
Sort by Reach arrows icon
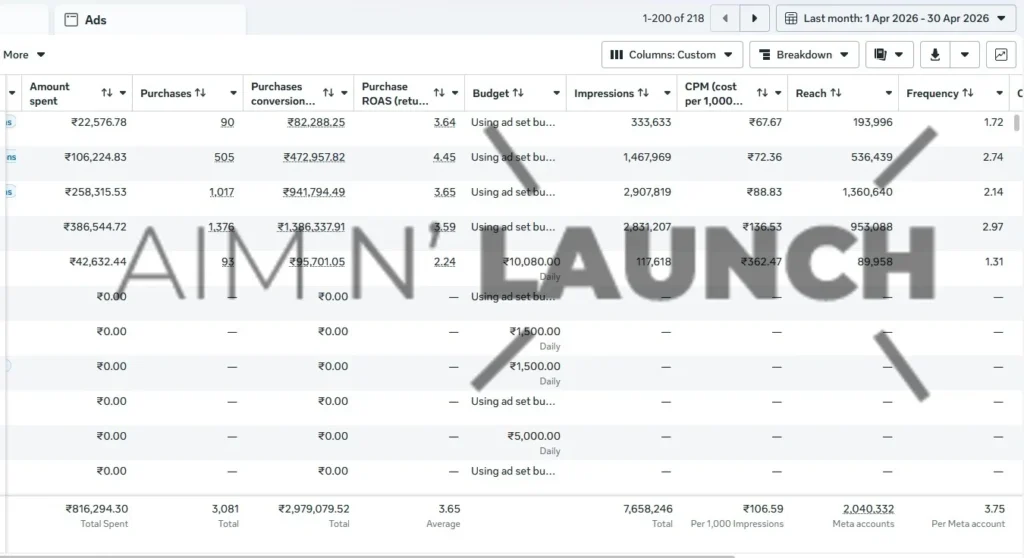click(x=836, y=93)
